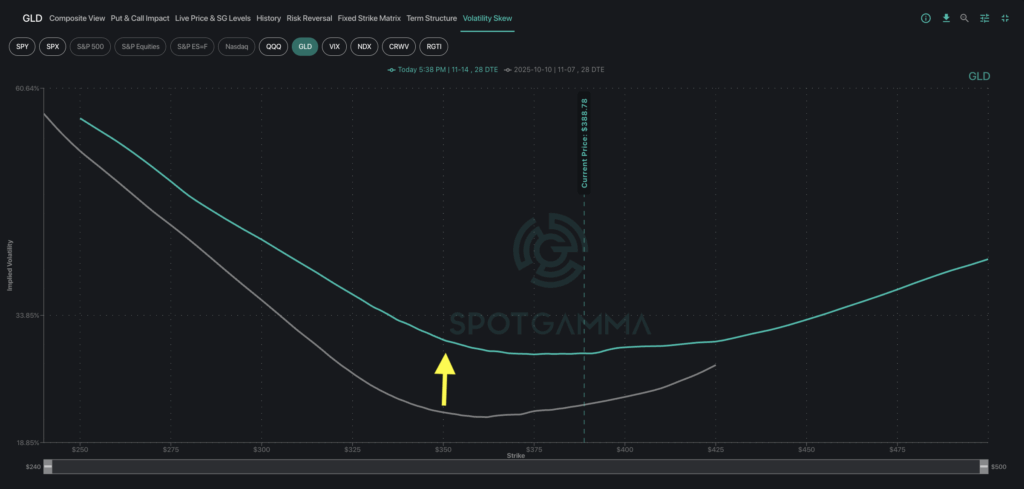Select the CRWV ticker chip
This screenshot has height=489, width=1024.
[398, 46]
